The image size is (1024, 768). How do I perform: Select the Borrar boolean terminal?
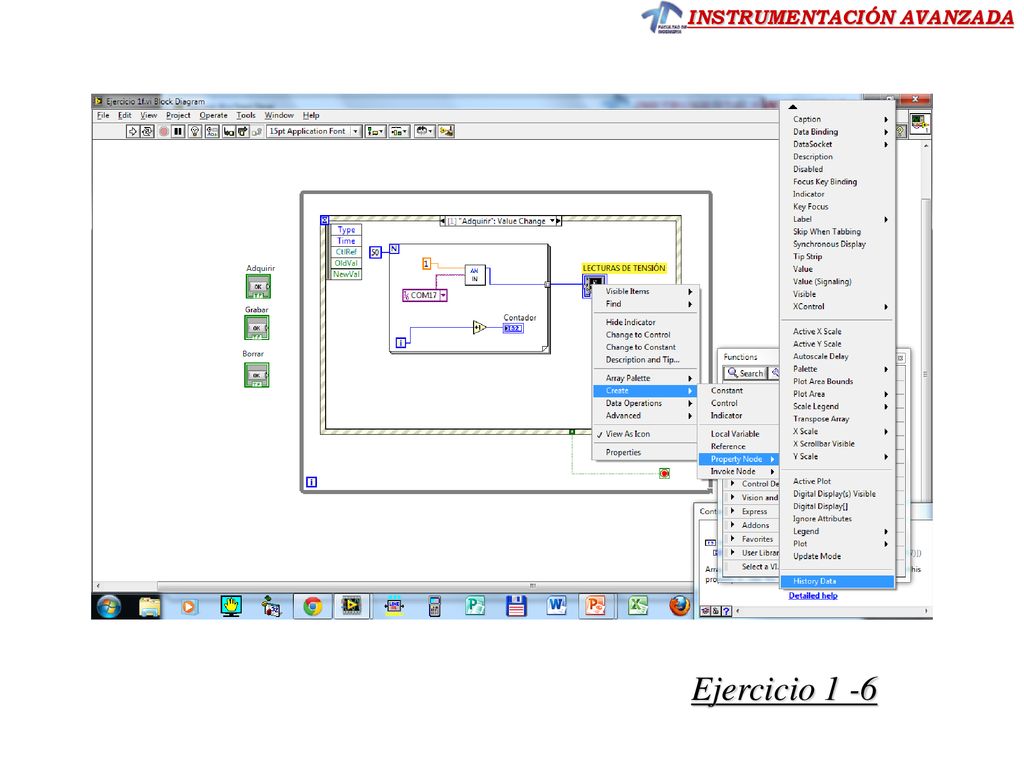[x=257, y=375]
